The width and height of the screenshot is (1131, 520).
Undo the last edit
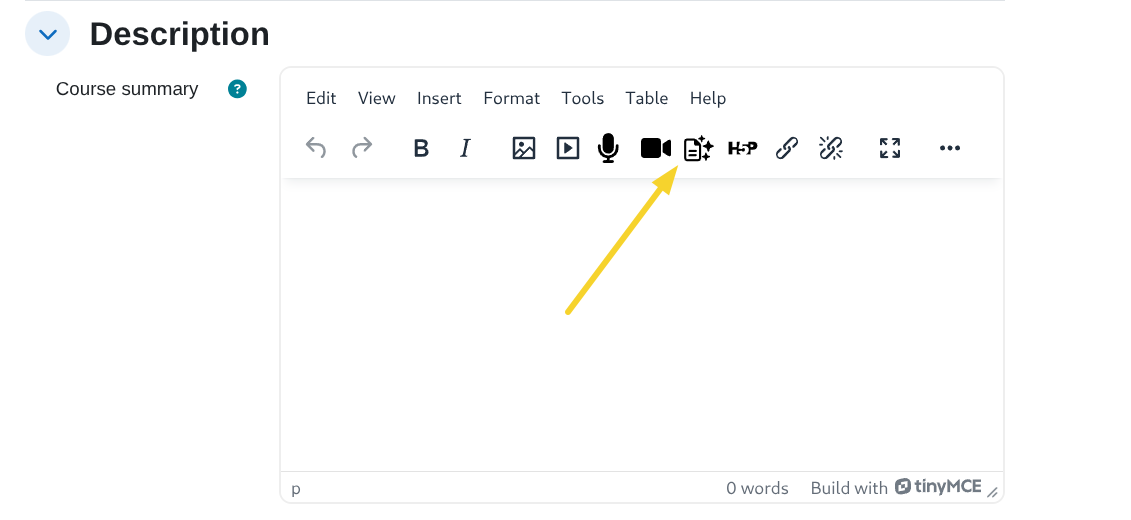[316, 148]
